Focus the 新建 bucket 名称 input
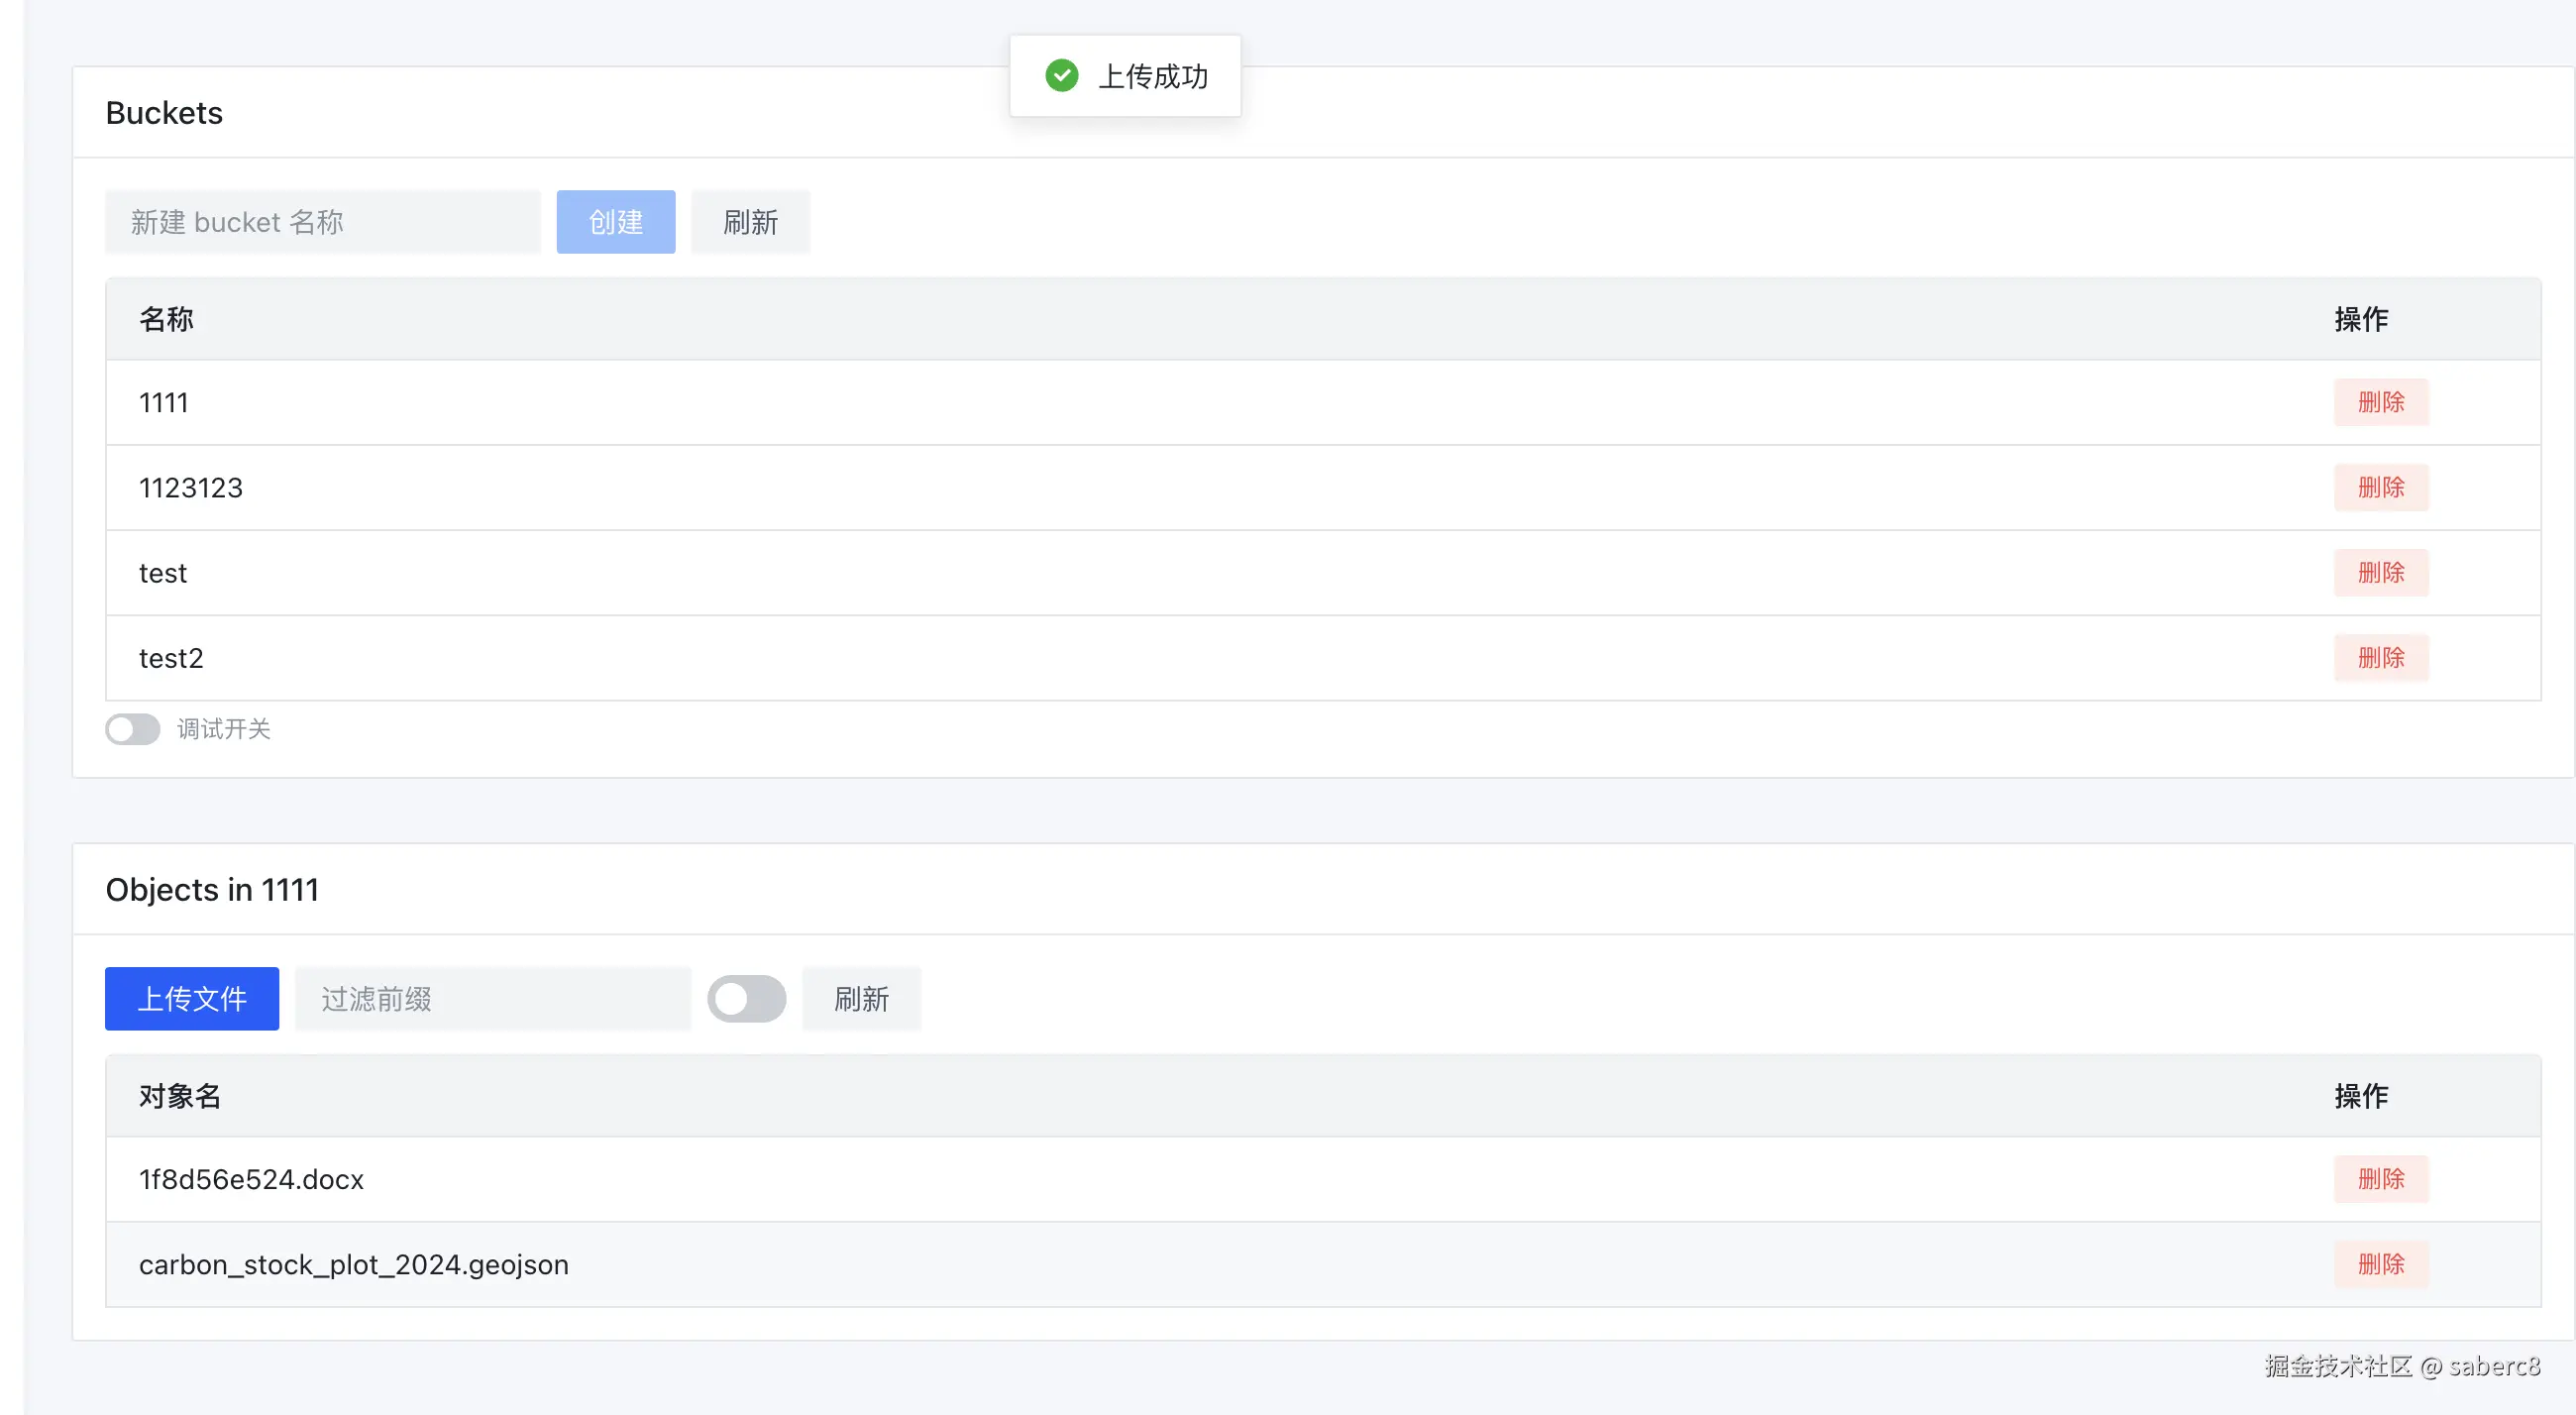Screen dimensions: 2576x1415 (322, 222)
